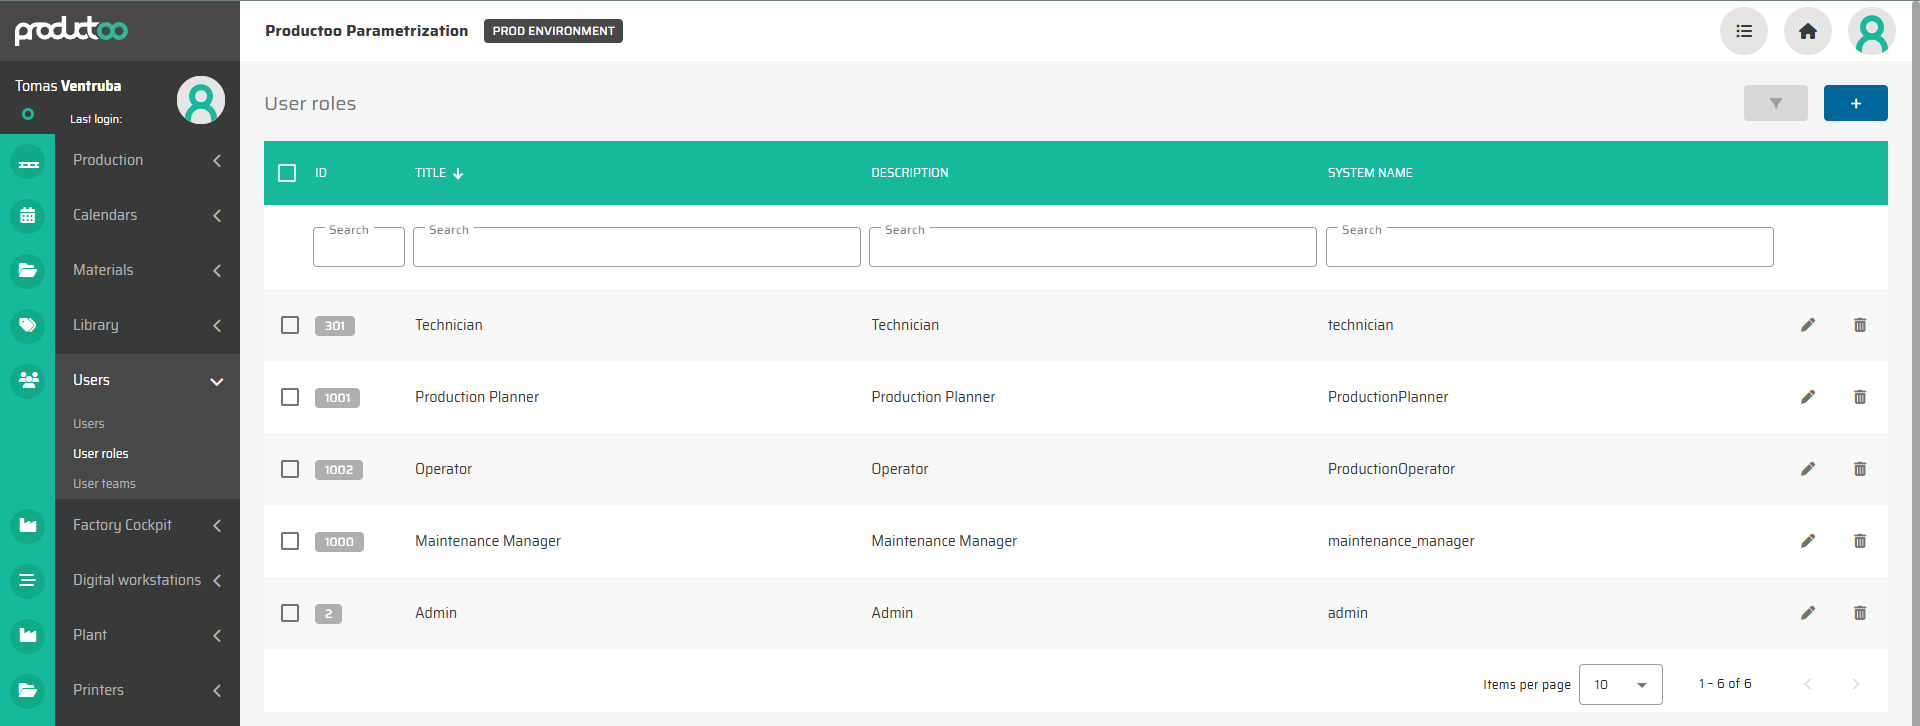Click the home icon in top bar
Image resolution: width=1920 pixels, height=726 pixels.
pyautogui.click(x=1807, y=31)
